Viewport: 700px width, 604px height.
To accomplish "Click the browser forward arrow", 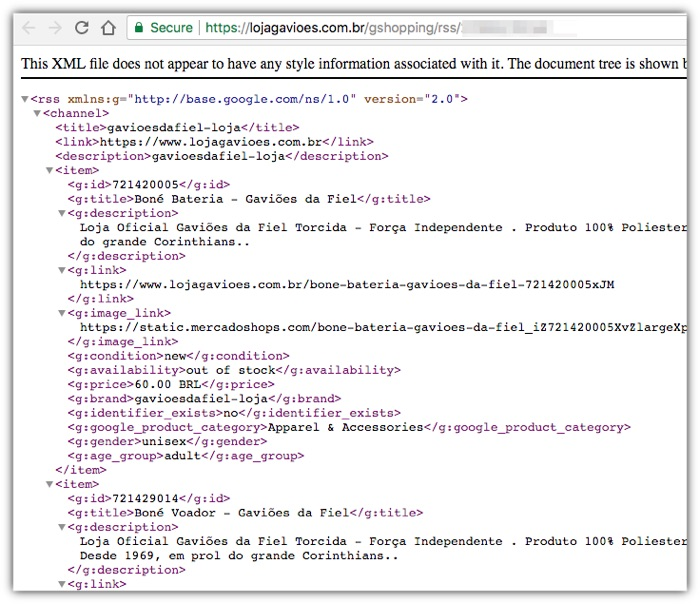I will (55, 28).
